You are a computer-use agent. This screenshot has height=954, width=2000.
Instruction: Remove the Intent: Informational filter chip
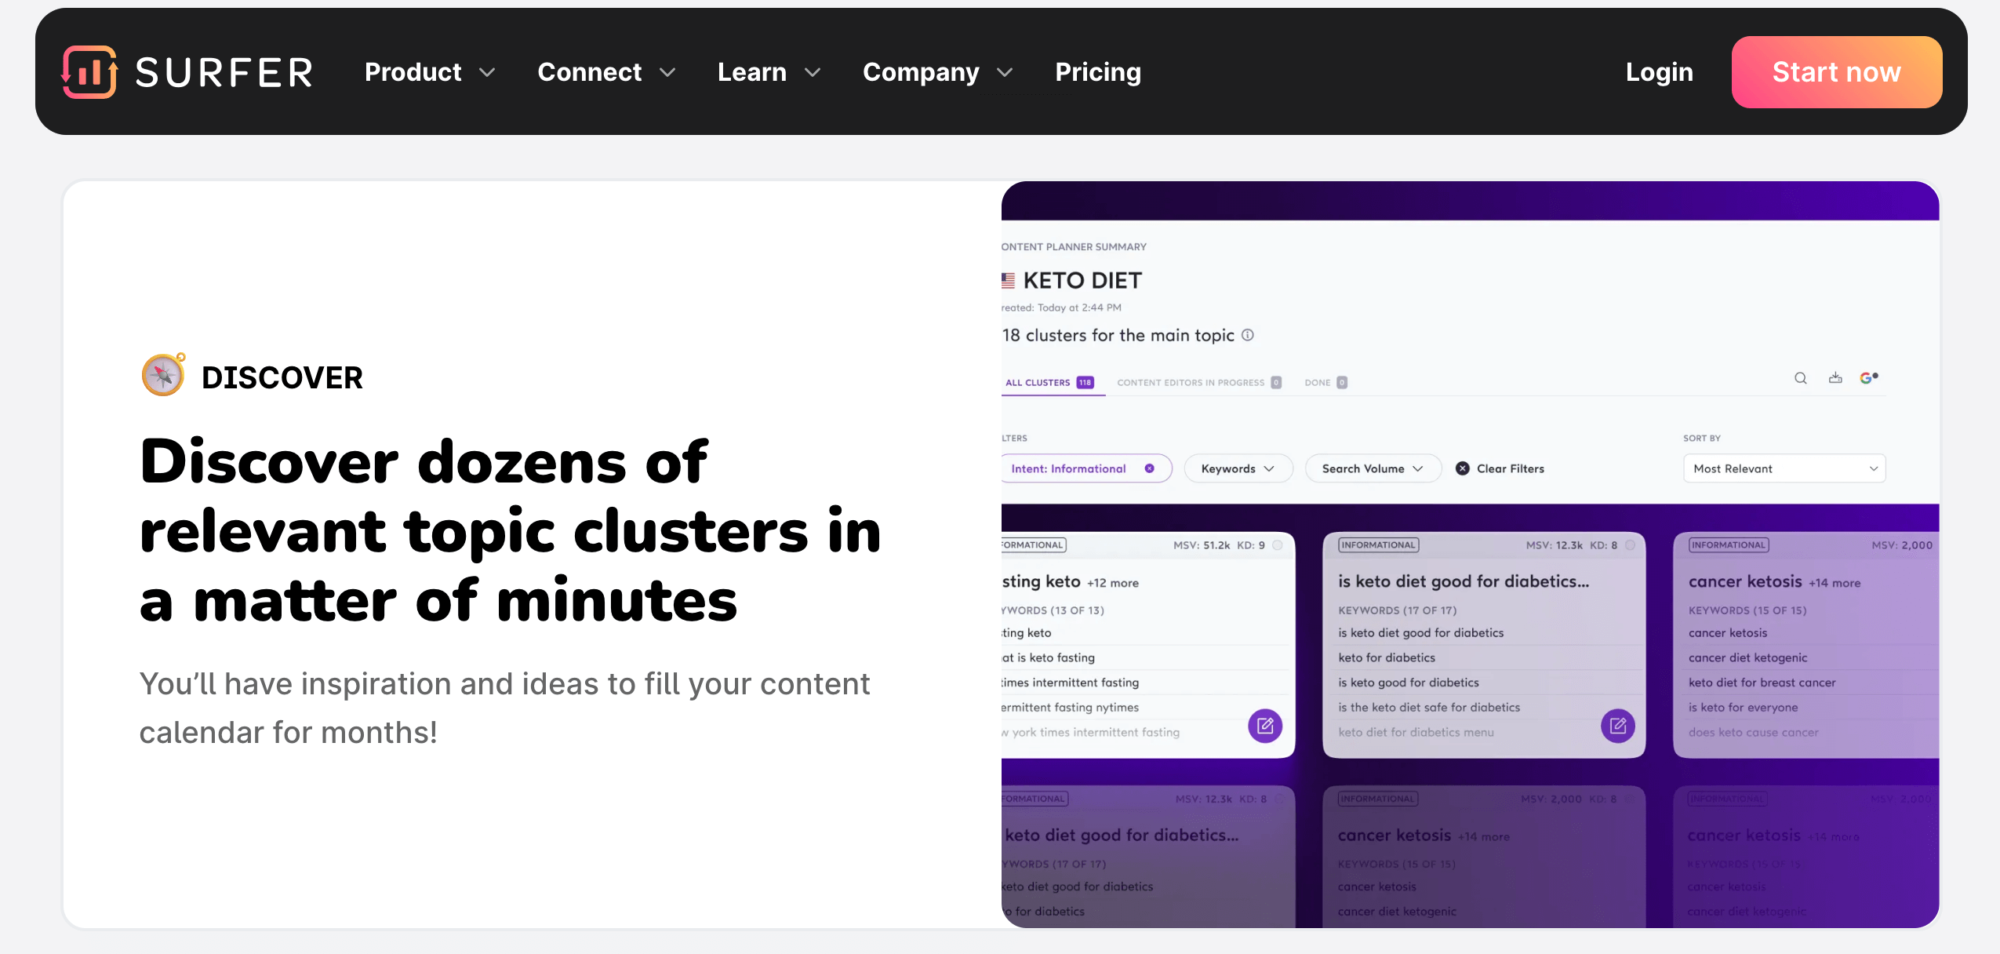[1148, 468]
